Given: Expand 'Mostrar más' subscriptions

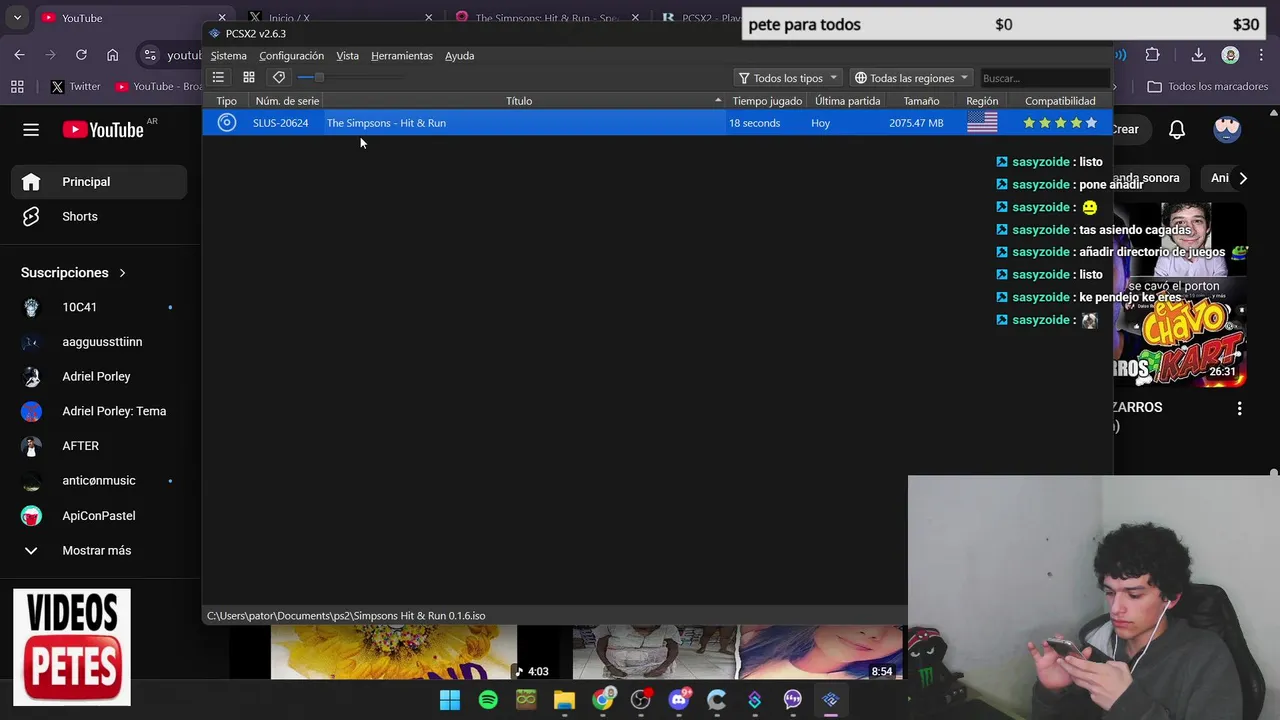Looking at the screenshot, I should [x=98, y=551].
